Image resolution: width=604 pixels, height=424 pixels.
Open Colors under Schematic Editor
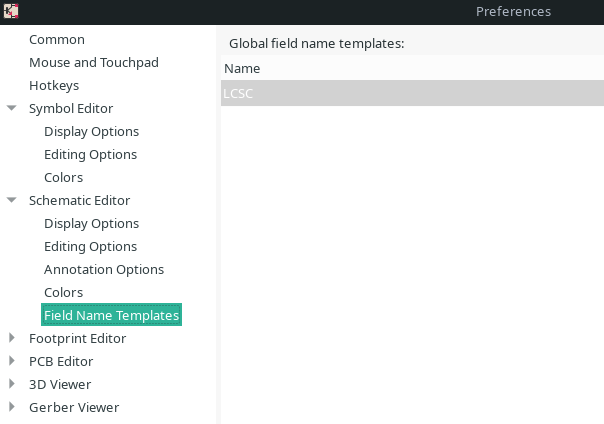[63, 293]
